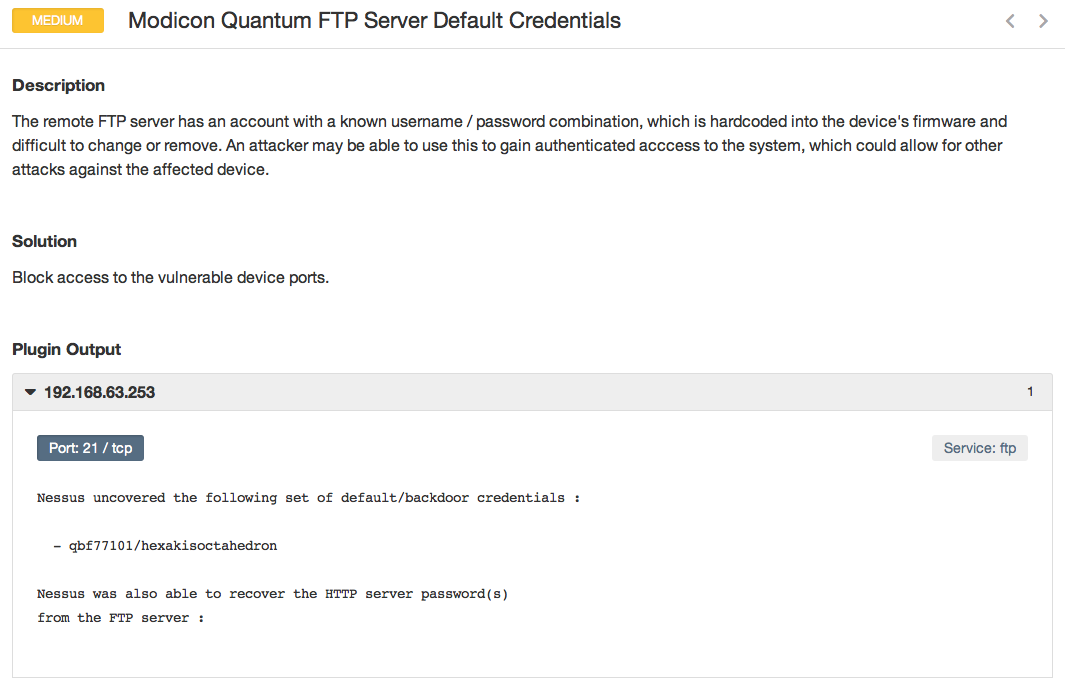Select the 192.168.63.253 host header row
Screen dimensions: 1065x686
[532, 392]
